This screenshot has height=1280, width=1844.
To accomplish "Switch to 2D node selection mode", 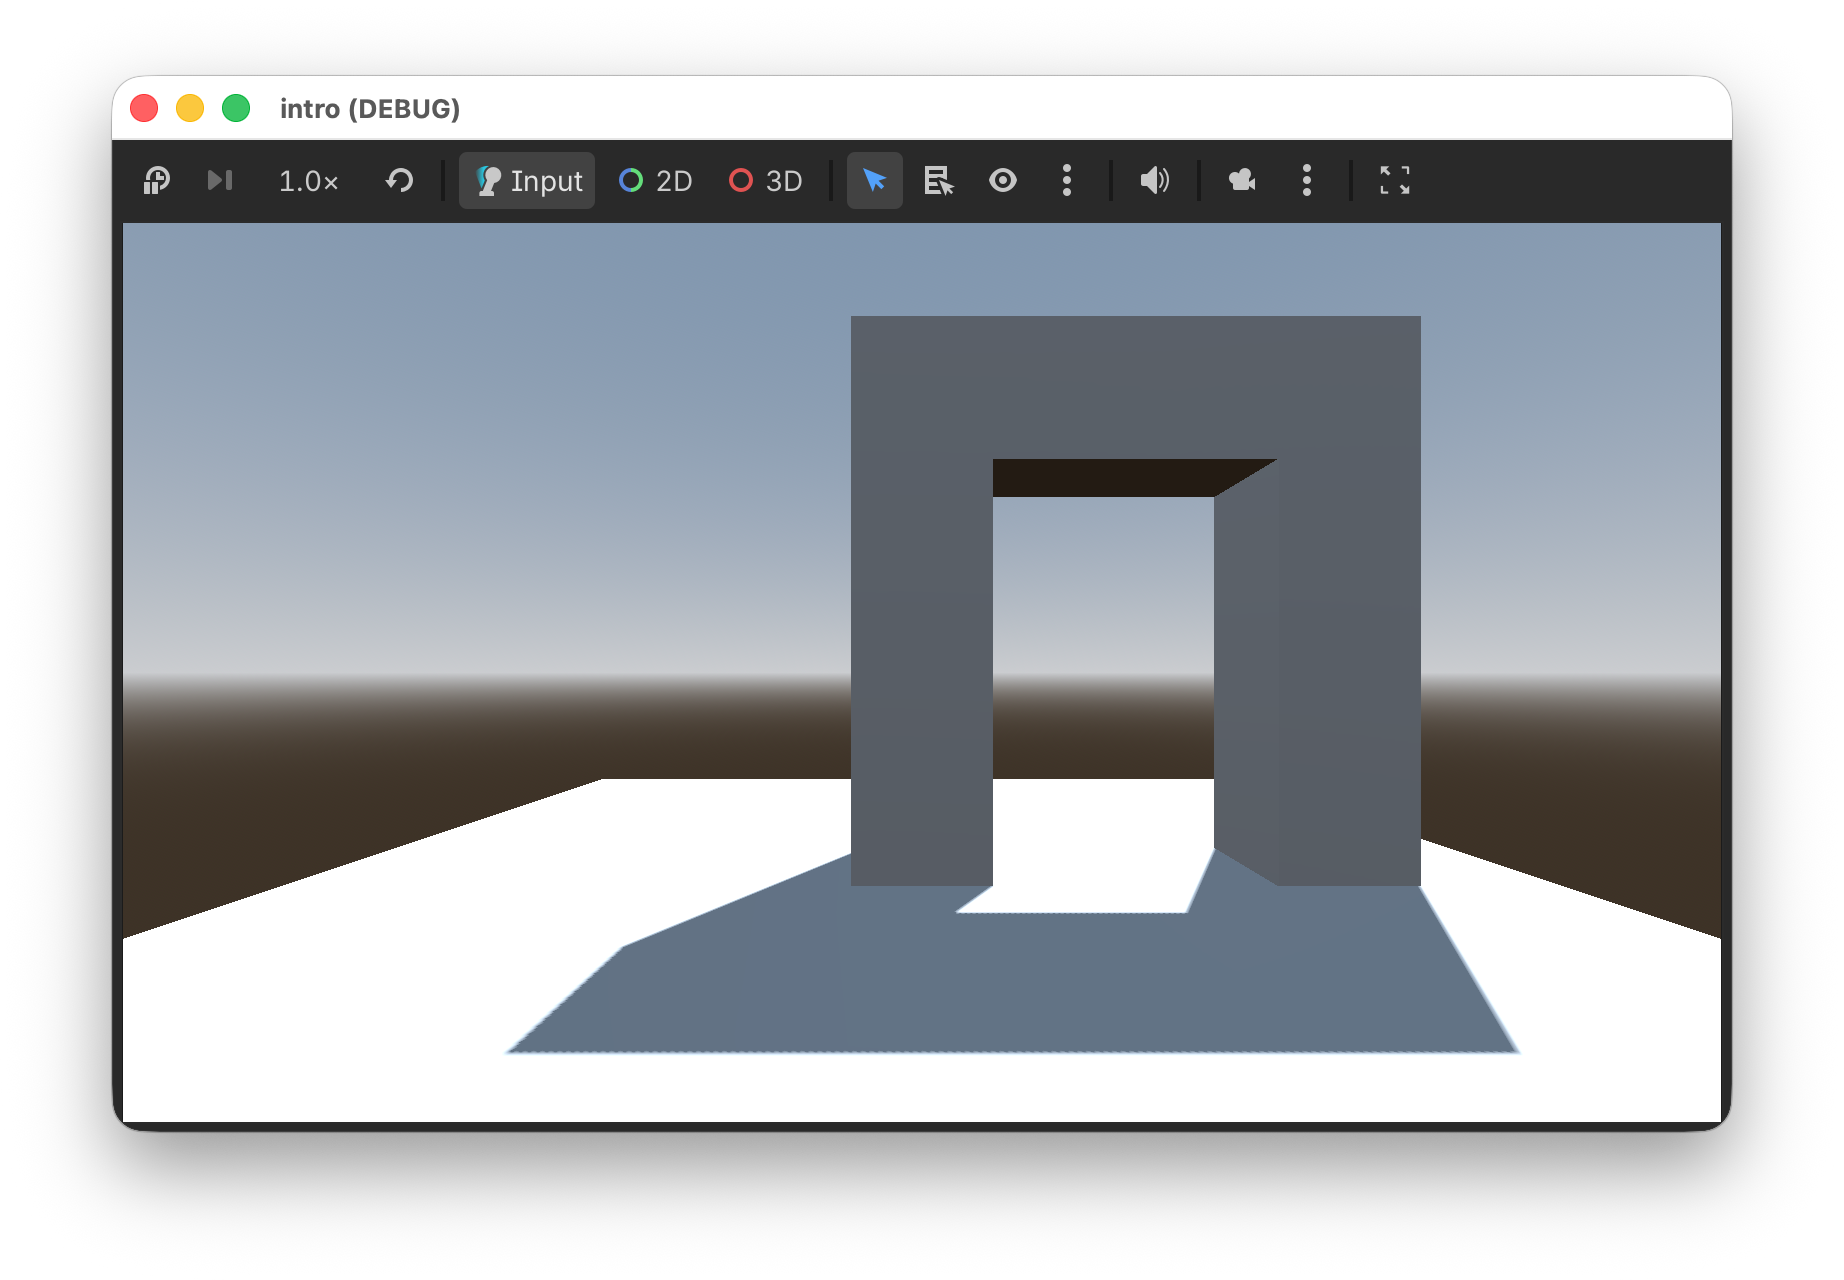I will [656, 181].
